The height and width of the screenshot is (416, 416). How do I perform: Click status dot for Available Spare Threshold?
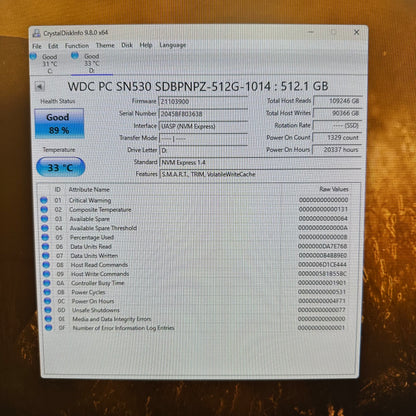coord(45,228)
